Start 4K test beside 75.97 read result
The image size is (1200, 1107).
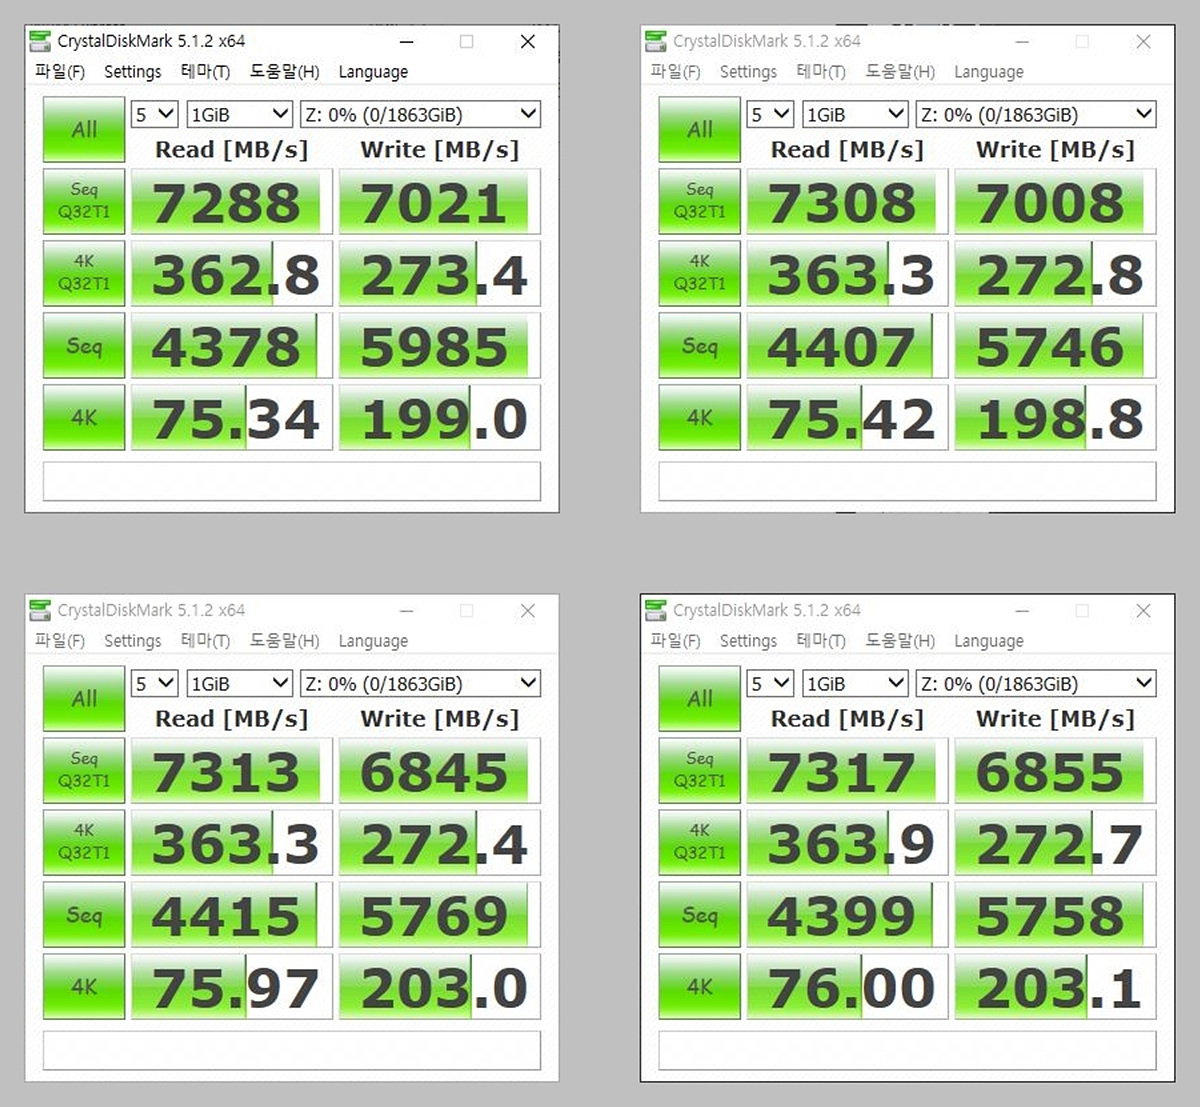click(x=84, y=986)
